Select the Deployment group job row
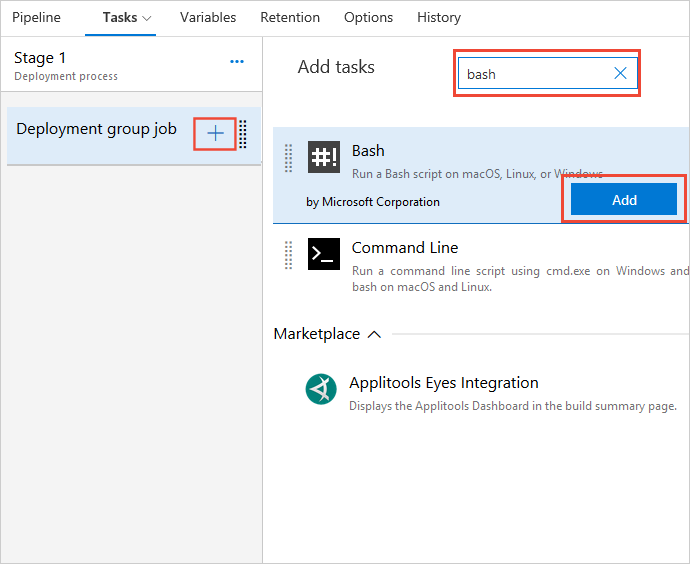Image resolution: width=690 pixels, height=564 pixels. pos(96,130)
